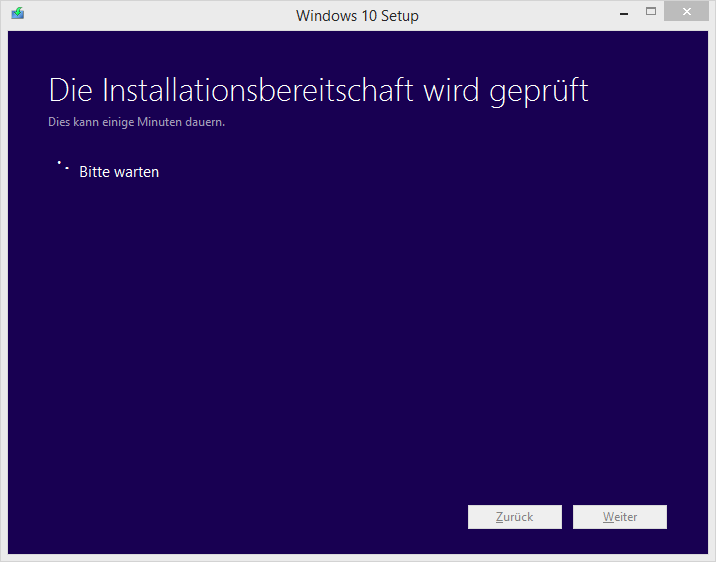Click the spinning progress indicator dots

pyautogui.click(x=63, y=166)
